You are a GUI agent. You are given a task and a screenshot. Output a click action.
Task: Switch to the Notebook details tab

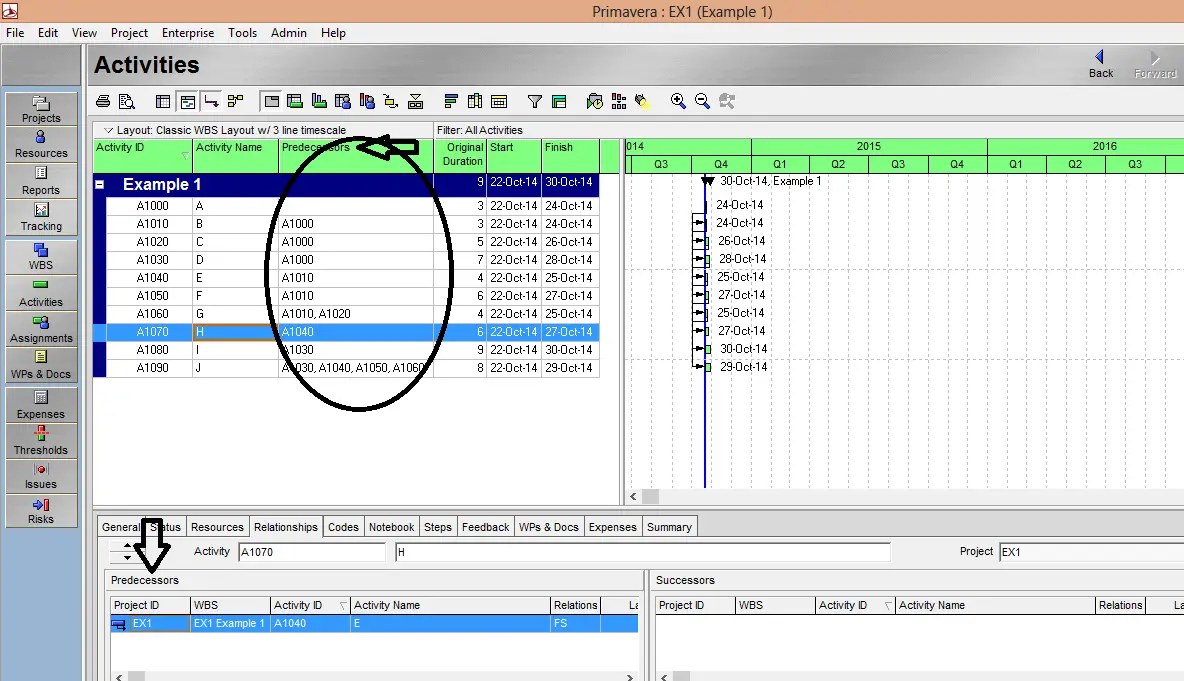[391, 527]
